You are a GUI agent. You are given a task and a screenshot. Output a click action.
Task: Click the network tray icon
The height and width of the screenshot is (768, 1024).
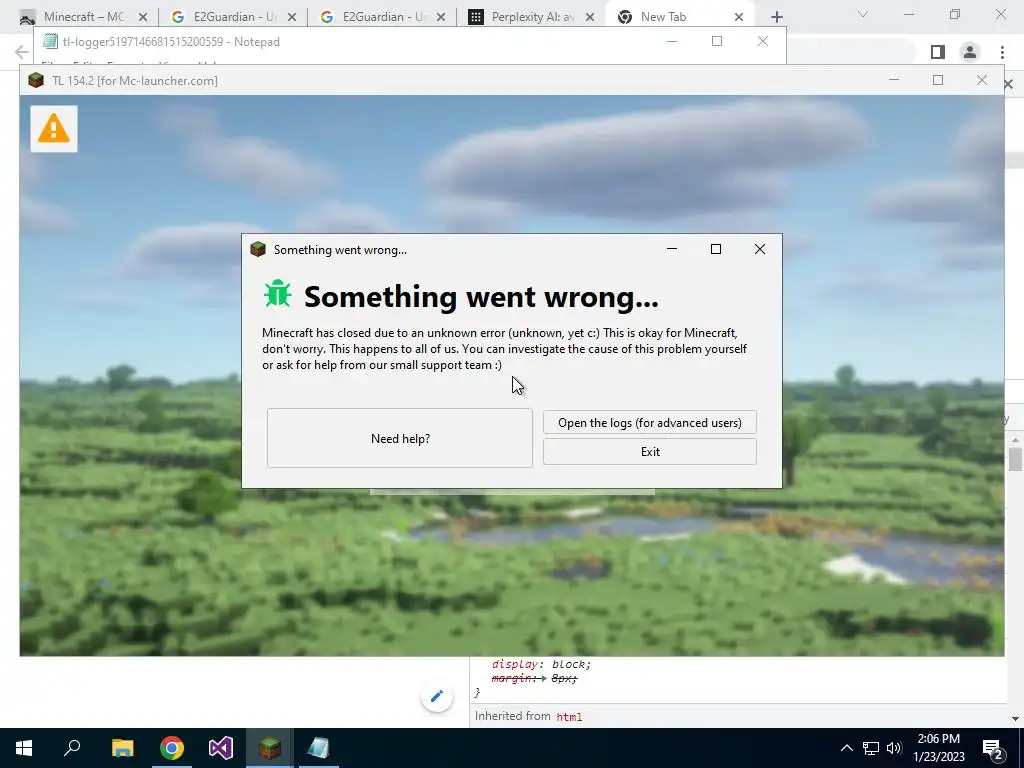click(871, 748)
